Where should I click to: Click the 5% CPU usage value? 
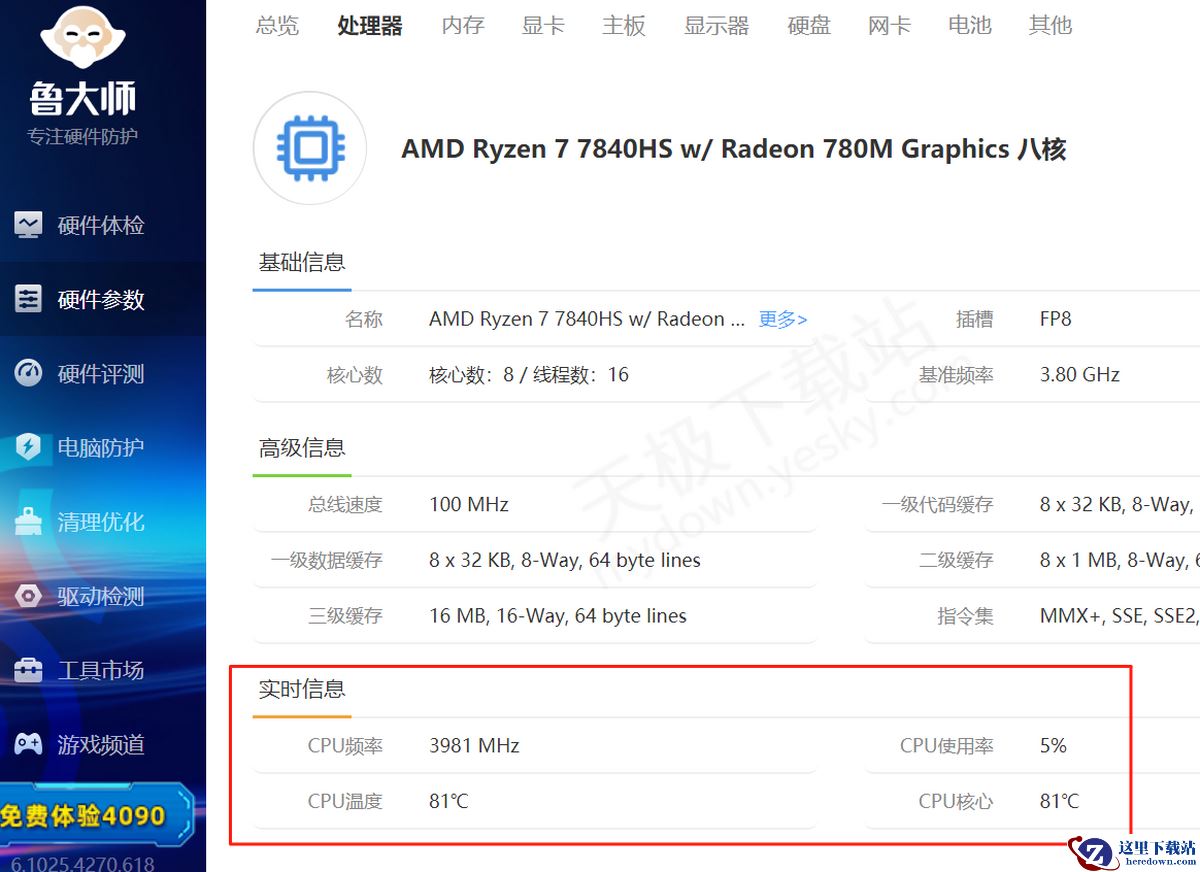[1053, 746]
